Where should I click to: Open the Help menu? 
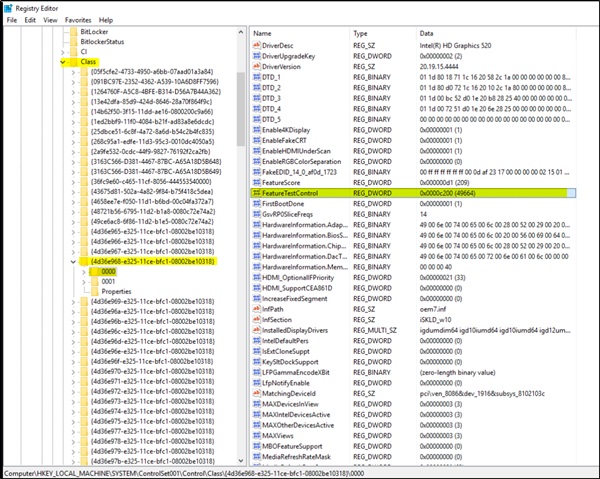coord(106,20)
